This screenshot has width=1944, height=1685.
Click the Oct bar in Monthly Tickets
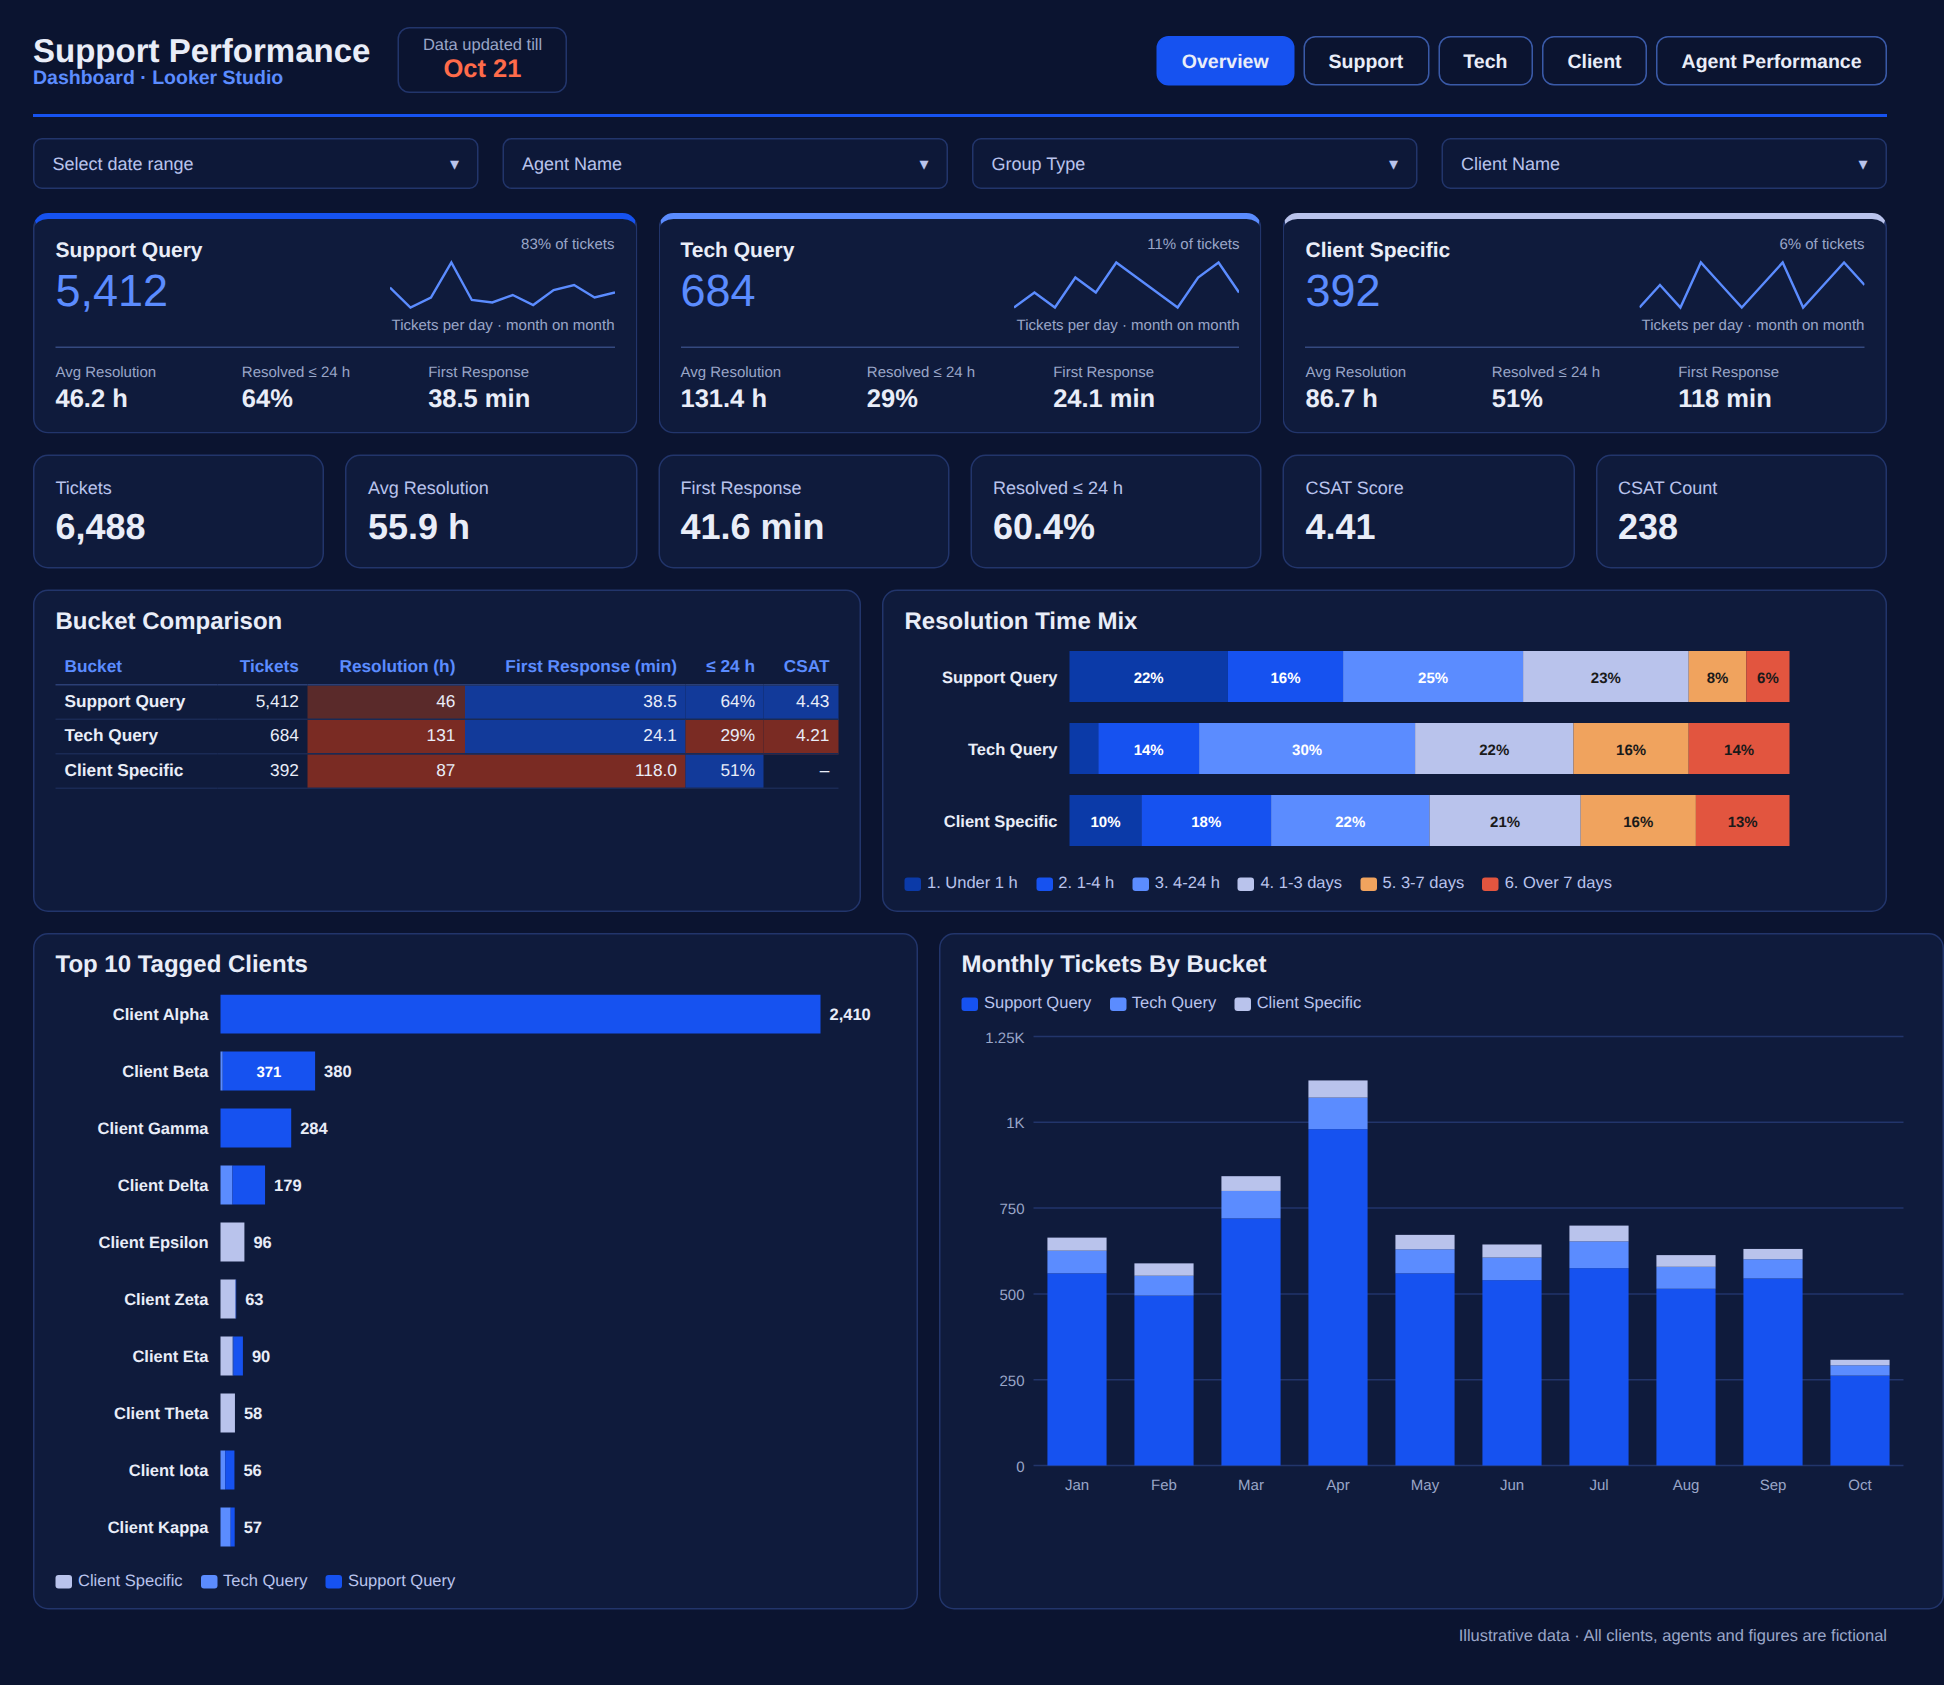click(x=1859, y=1412)
